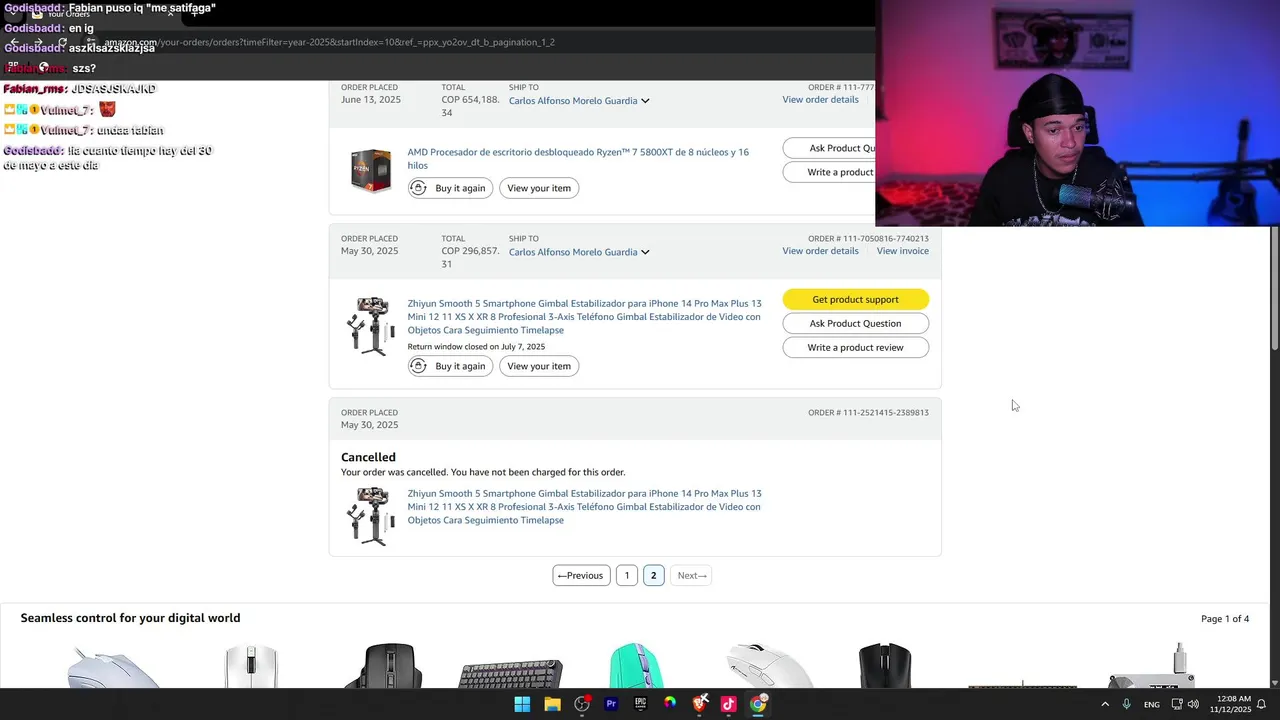Show hidden system tray icons

coord(1105,704)
